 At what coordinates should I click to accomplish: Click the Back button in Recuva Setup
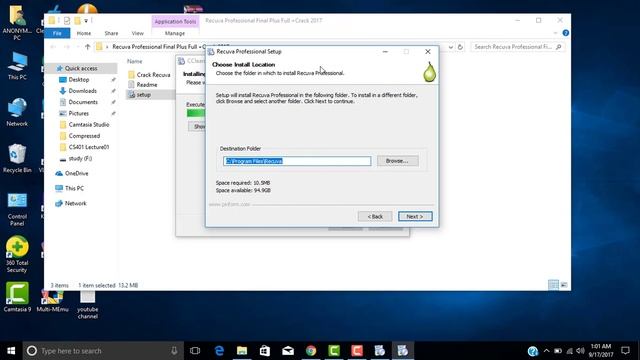(x=375, y=216)
